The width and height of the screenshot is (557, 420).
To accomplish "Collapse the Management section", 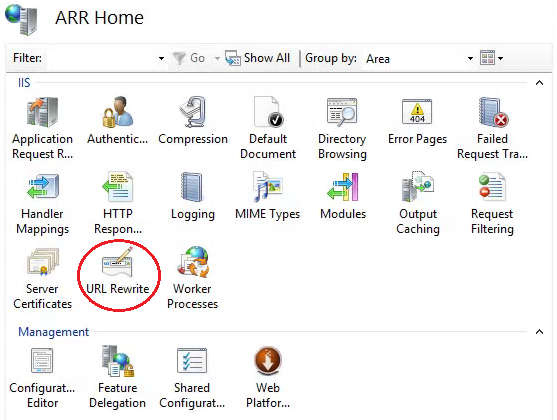I will pos(539,332).
